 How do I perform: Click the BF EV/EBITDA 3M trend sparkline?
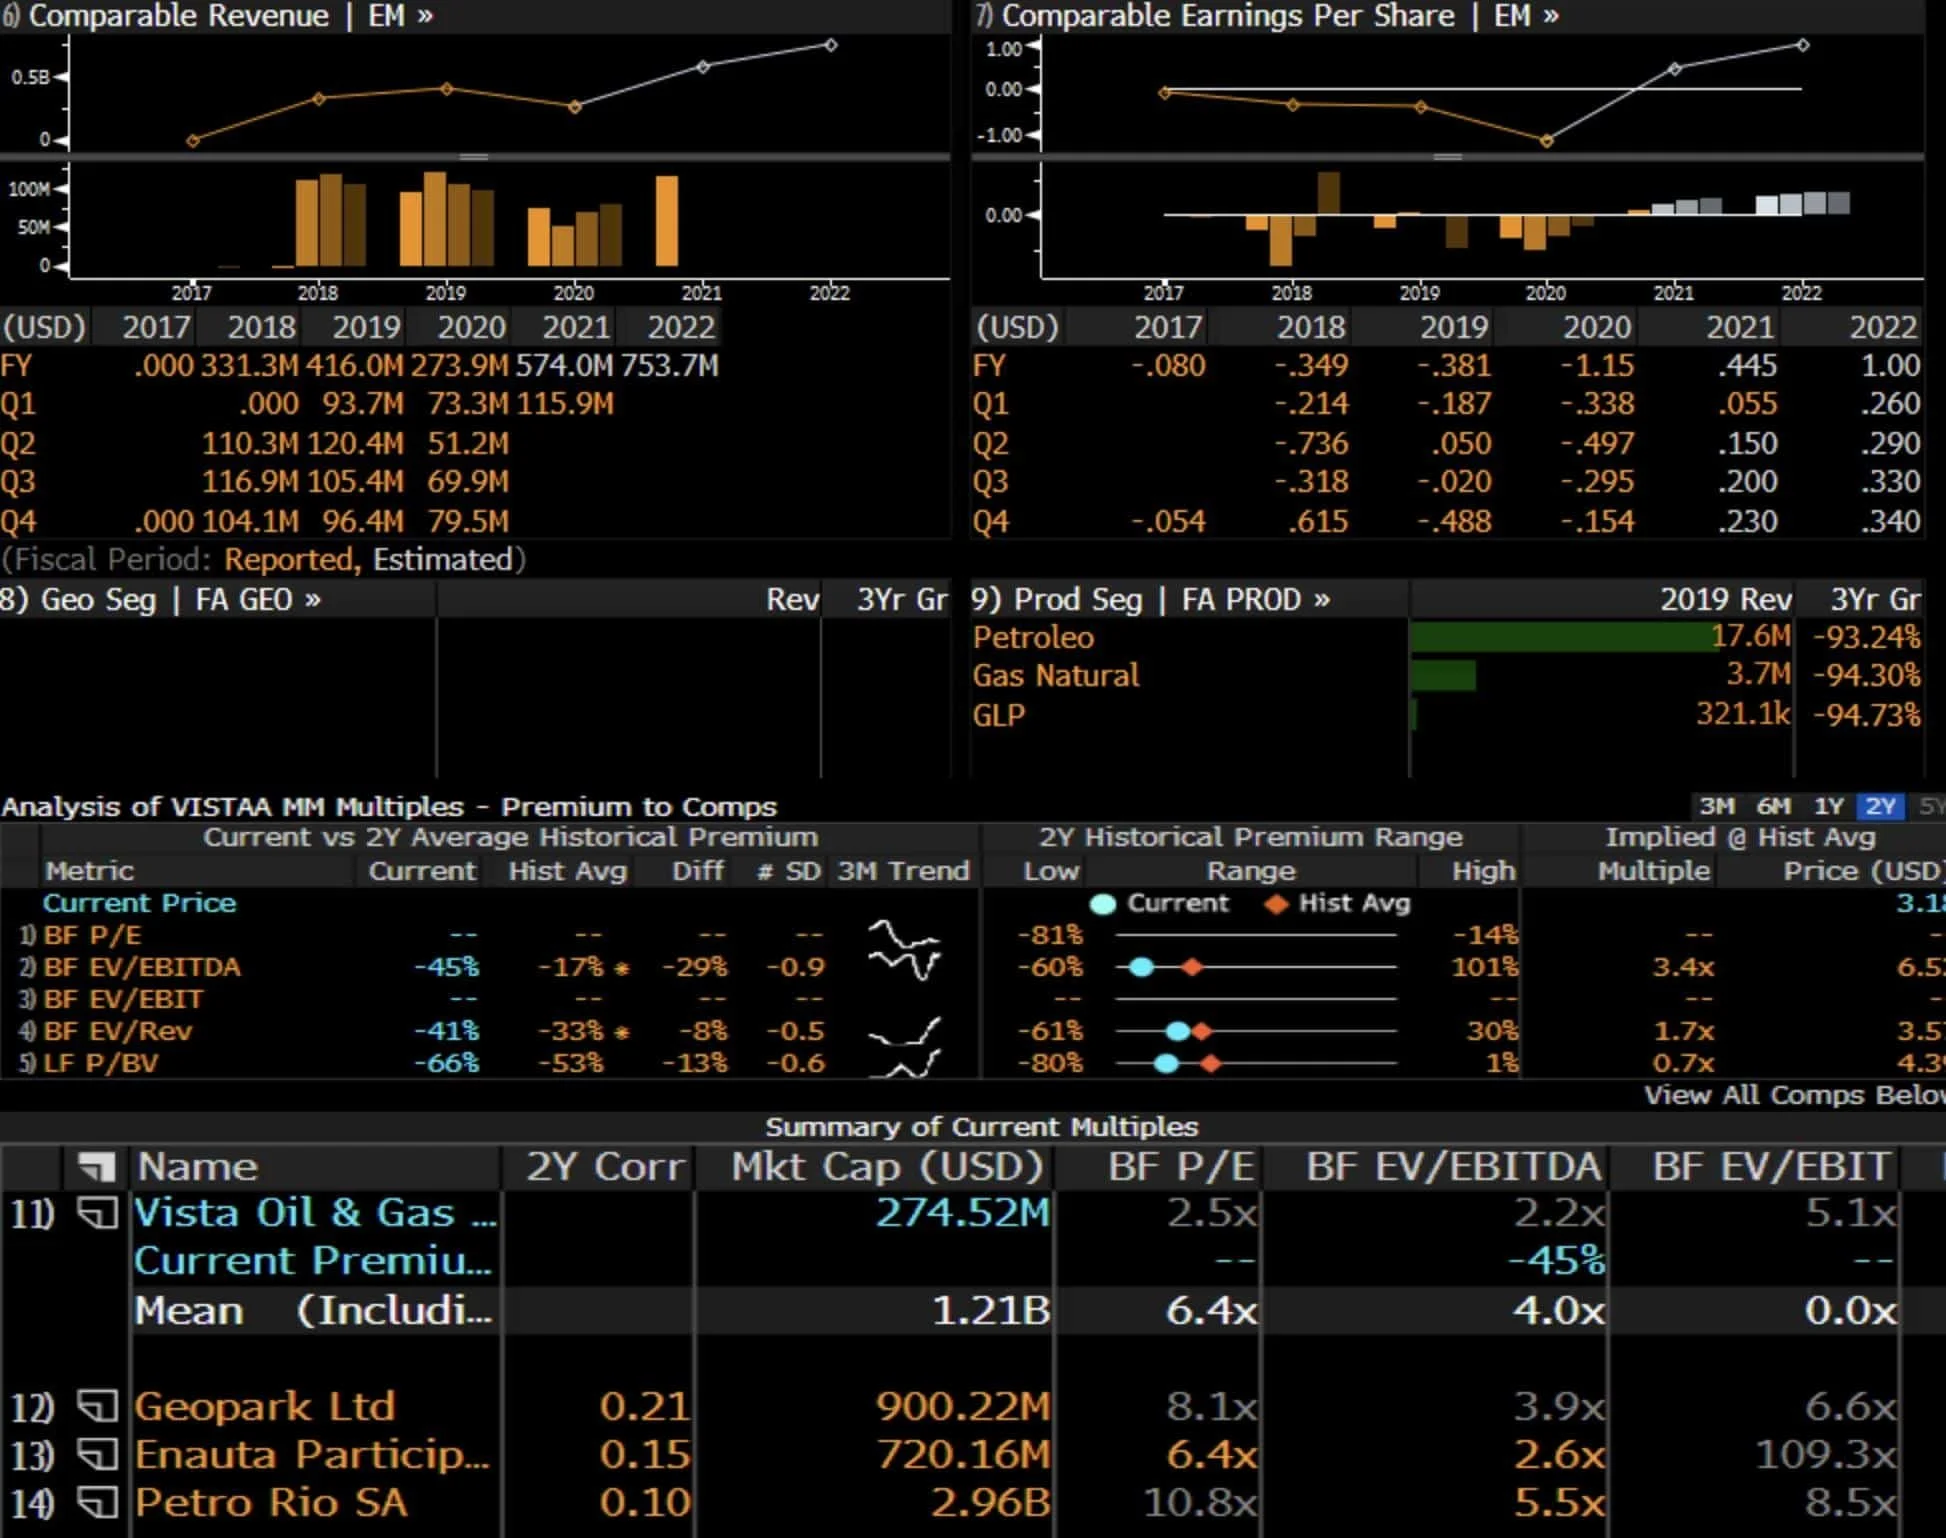tap(905, 965)
